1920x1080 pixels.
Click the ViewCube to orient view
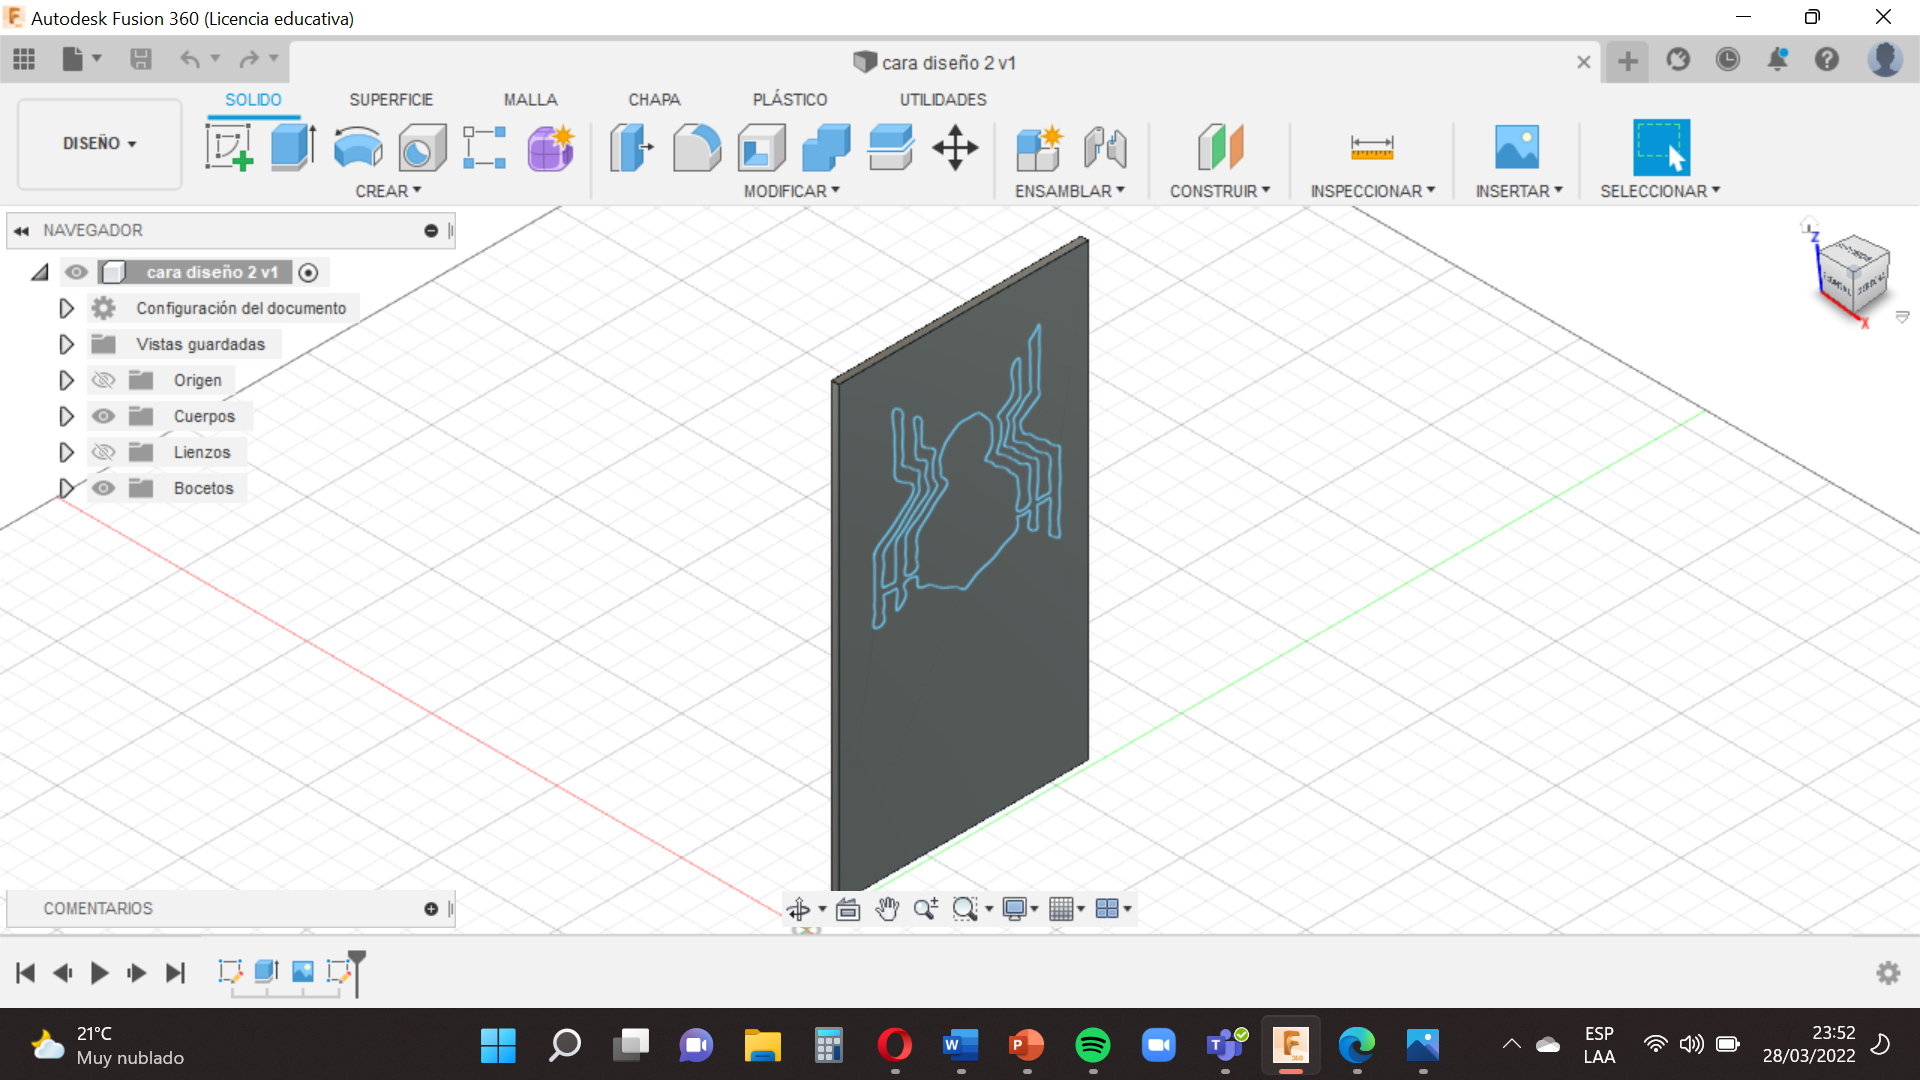tap(1854, 274)
